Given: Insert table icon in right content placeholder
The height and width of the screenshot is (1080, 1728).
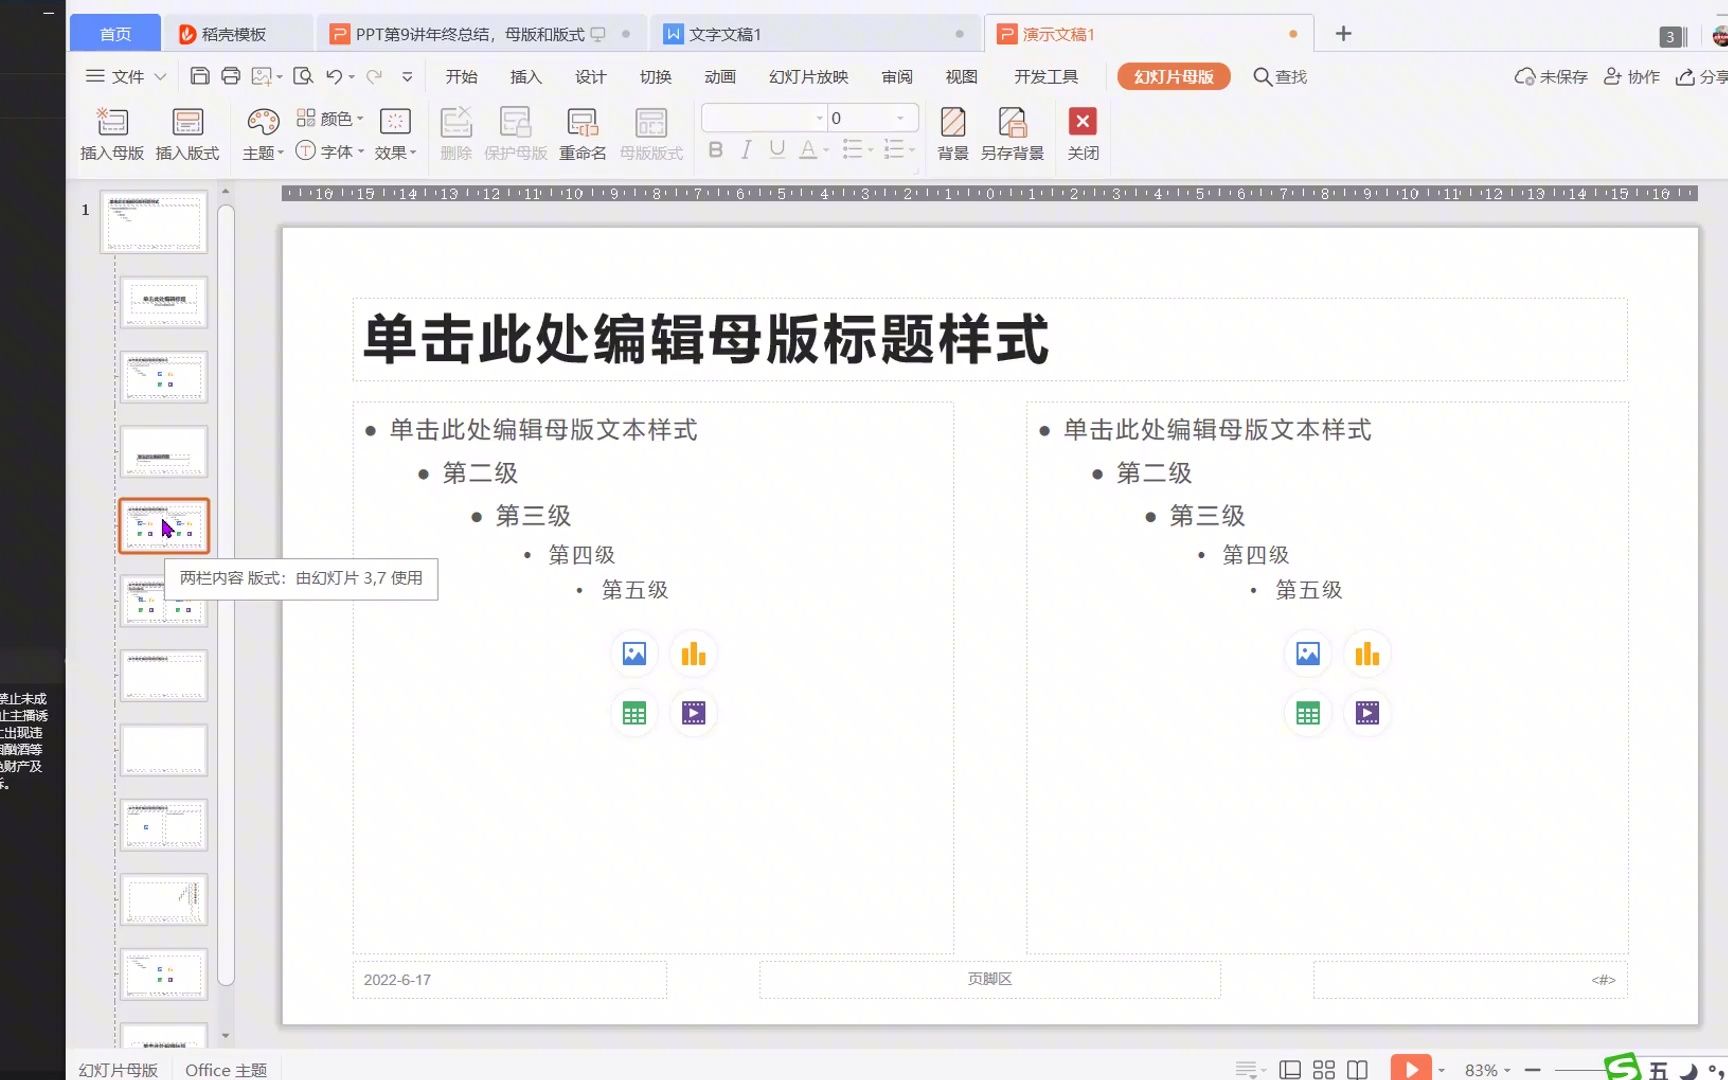Looking at the screenshot, I should 1308,713.
